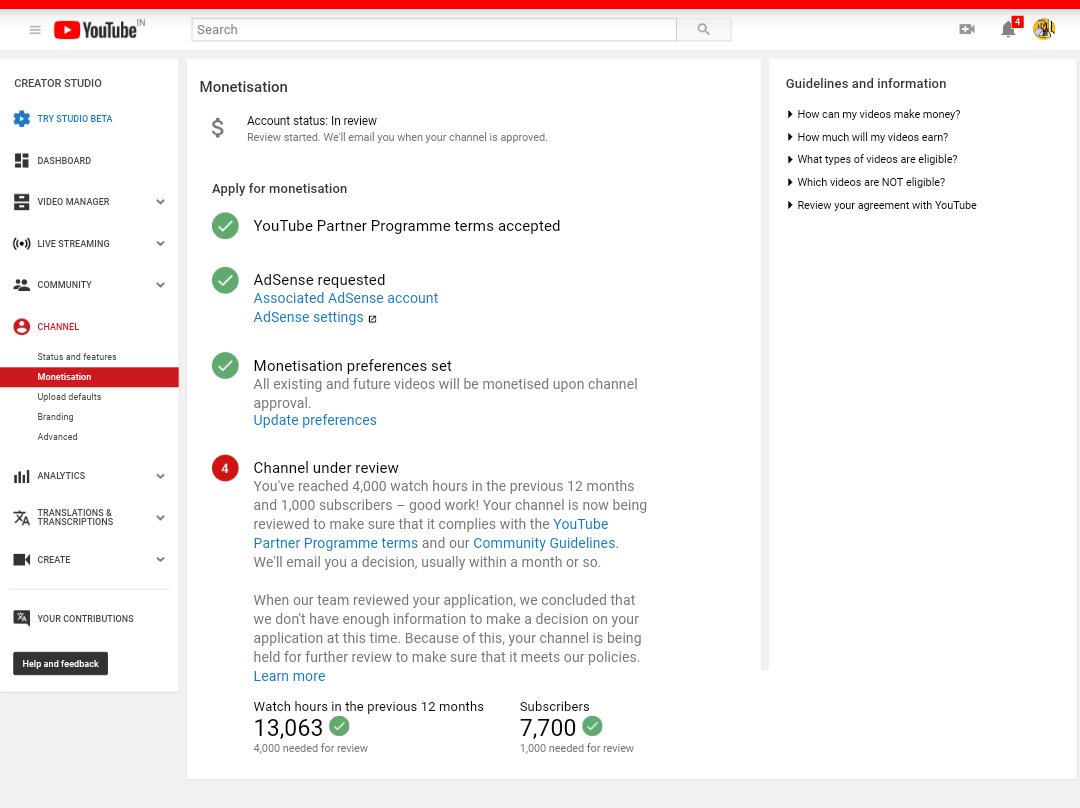The image size is (1080, 808).
Task: Click the Monetisation preferences set checkmark
Action: [225, 366]
